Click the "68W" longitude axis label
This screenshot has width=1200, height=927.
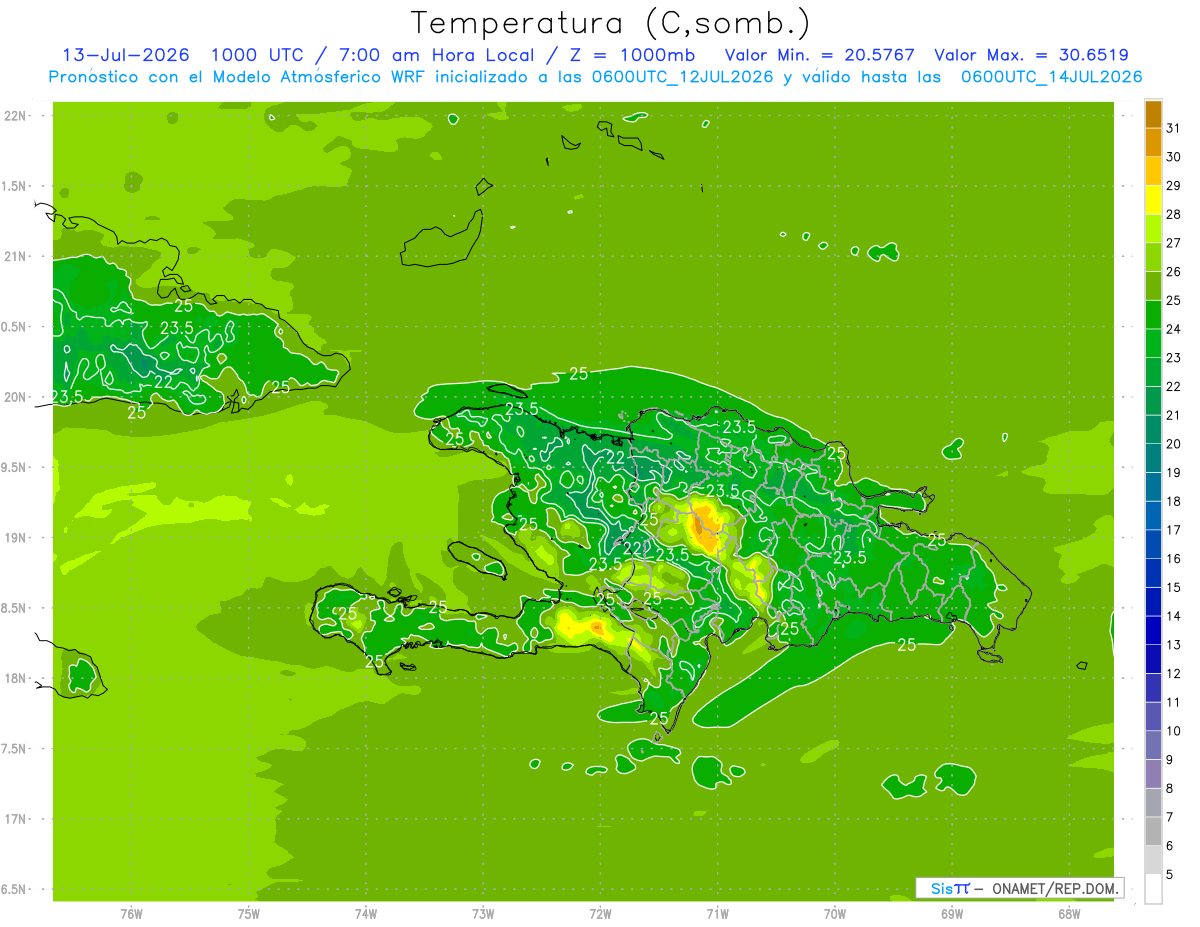click(x=1069, y=913)
